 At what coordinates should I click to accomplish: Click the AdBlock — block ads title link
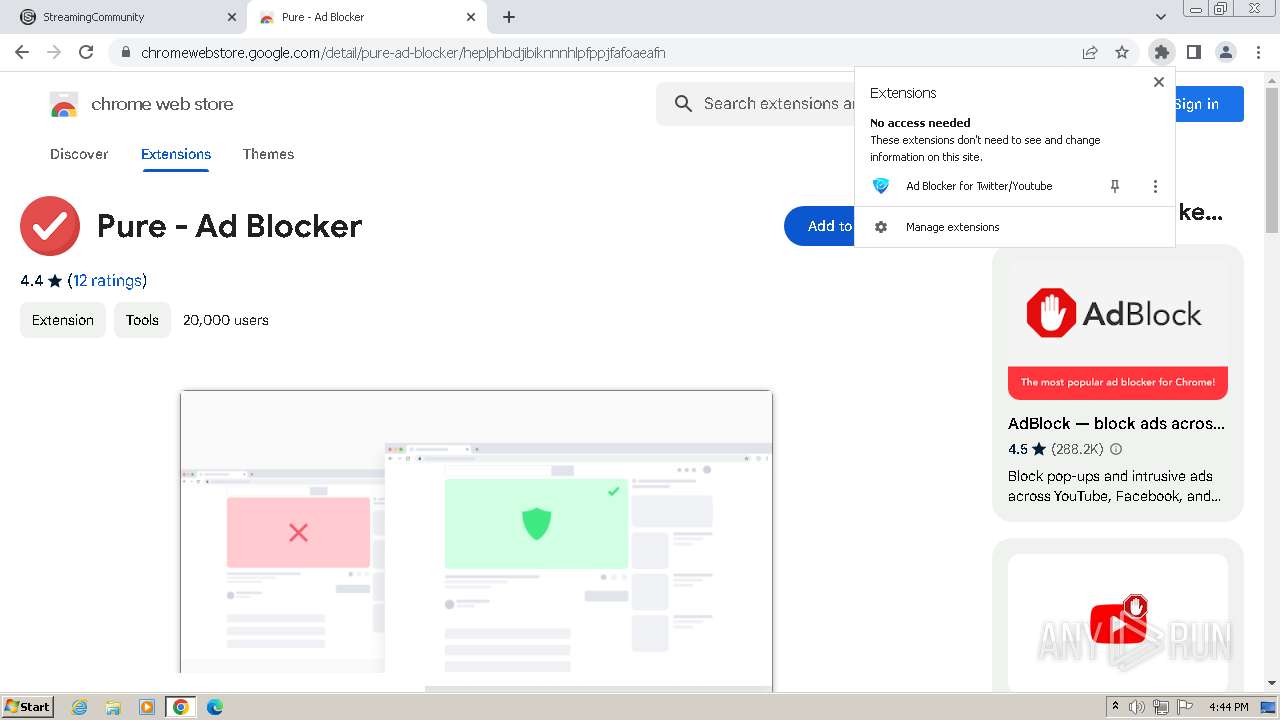(1116, 423)
